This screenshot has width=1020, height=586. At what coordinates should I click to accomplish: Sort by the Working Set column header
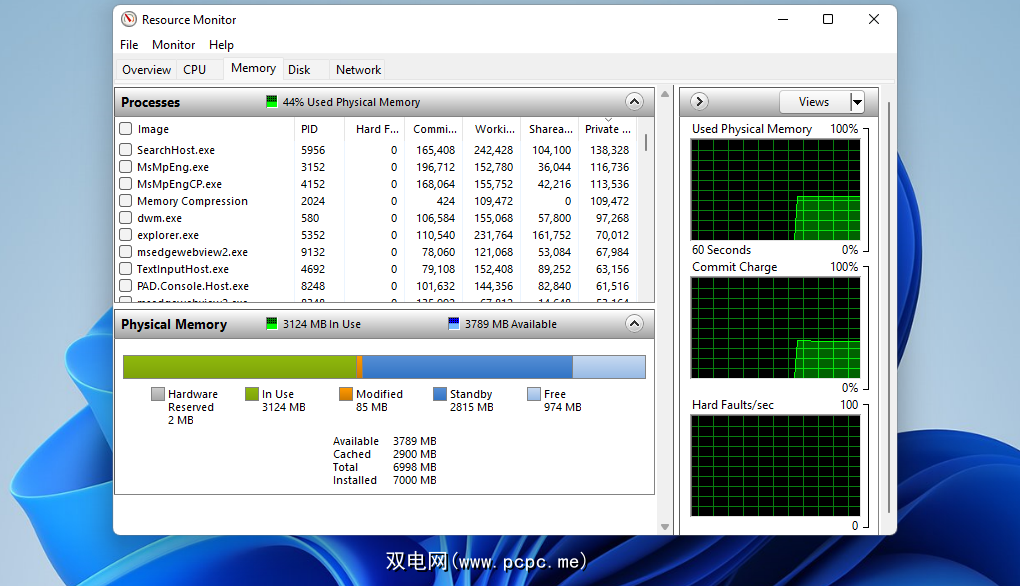[492, 129]
